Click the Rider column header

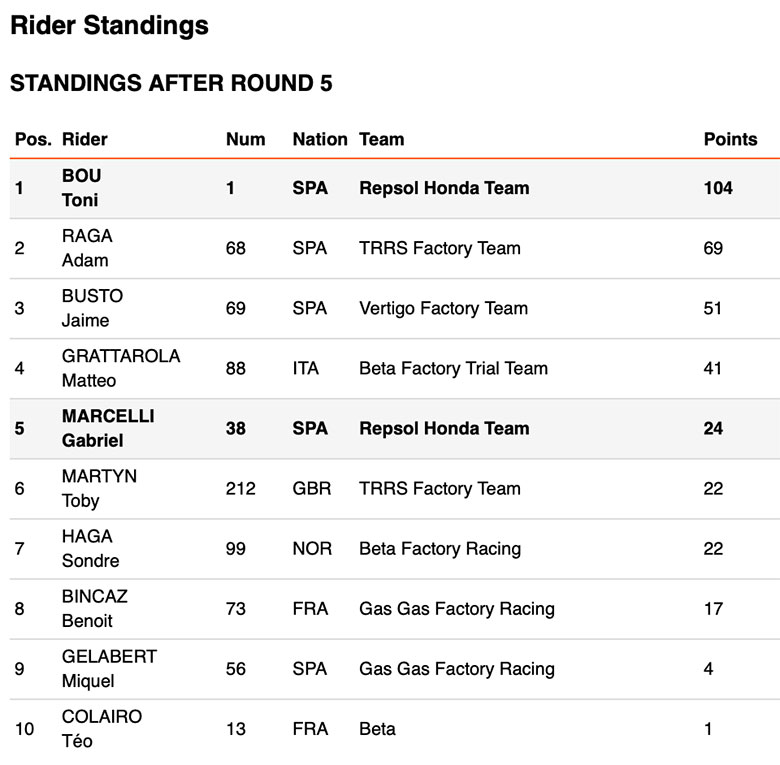click(x=85, y=139)
